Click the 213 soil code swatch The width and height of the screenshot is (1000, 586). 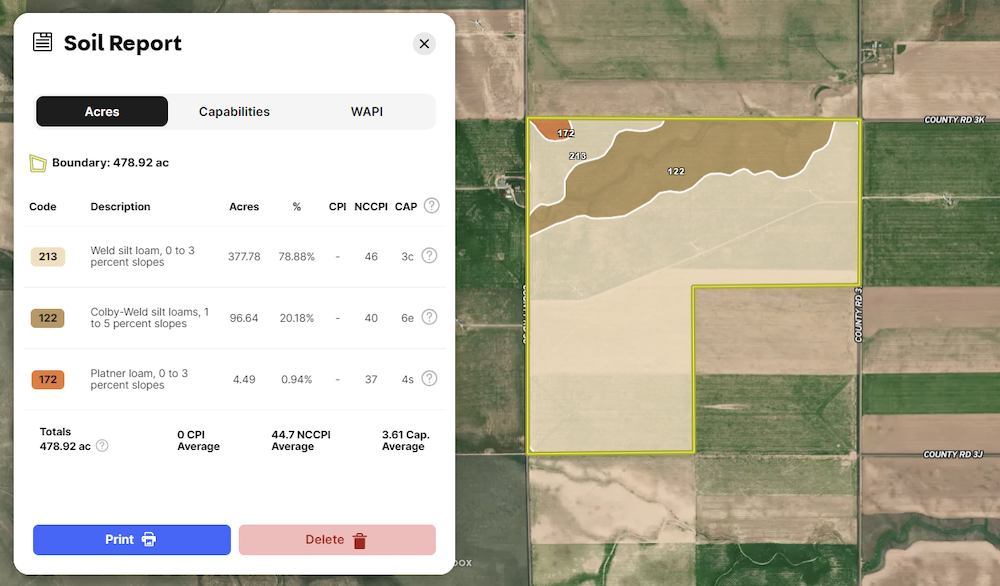(47, 257)
